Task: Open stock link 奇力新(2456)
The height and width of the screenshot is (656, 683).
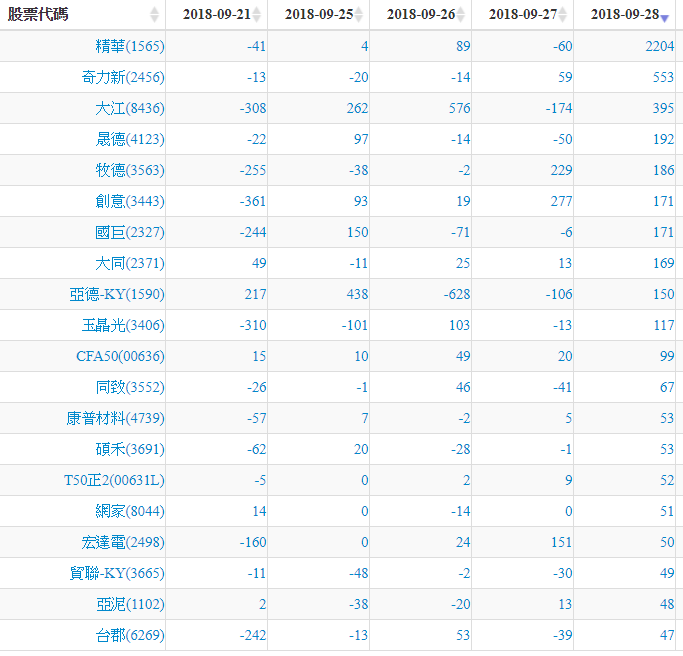Action: coord(123,78)
